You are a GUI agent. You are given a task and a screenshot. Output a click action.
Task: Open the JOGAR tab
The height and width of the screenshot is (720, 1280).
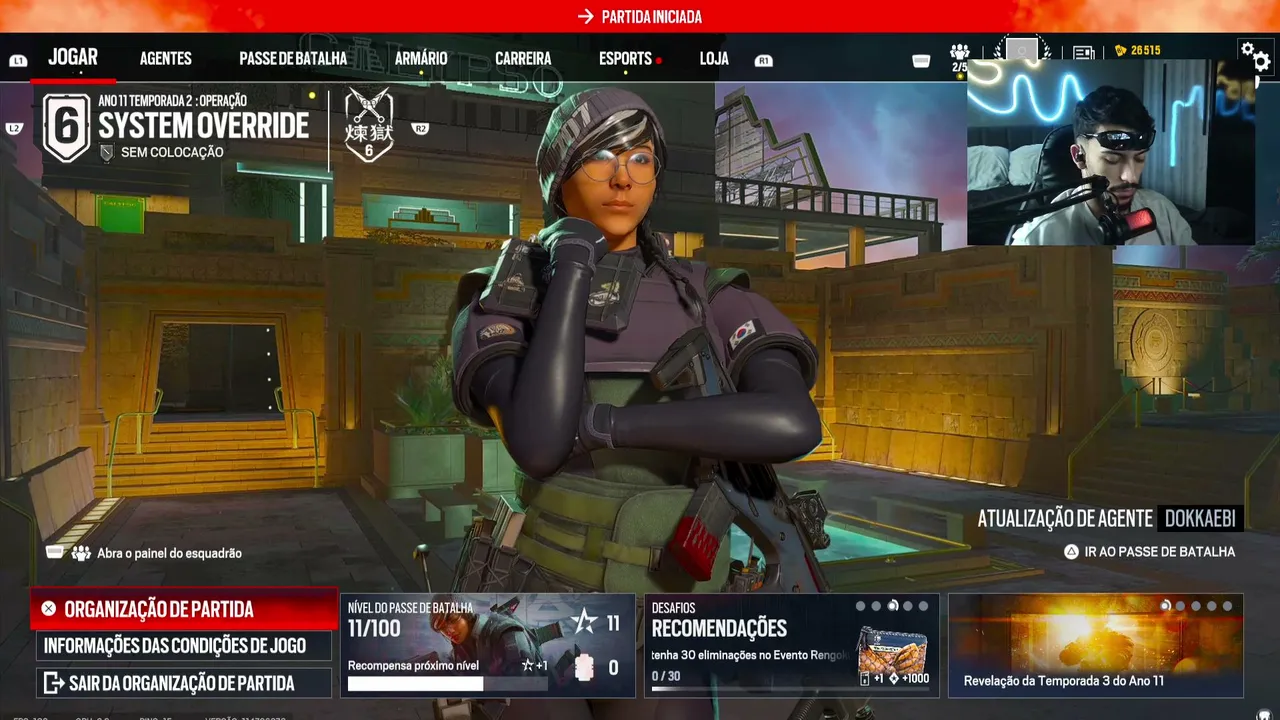pyautogui.click(x=73, y=57)
